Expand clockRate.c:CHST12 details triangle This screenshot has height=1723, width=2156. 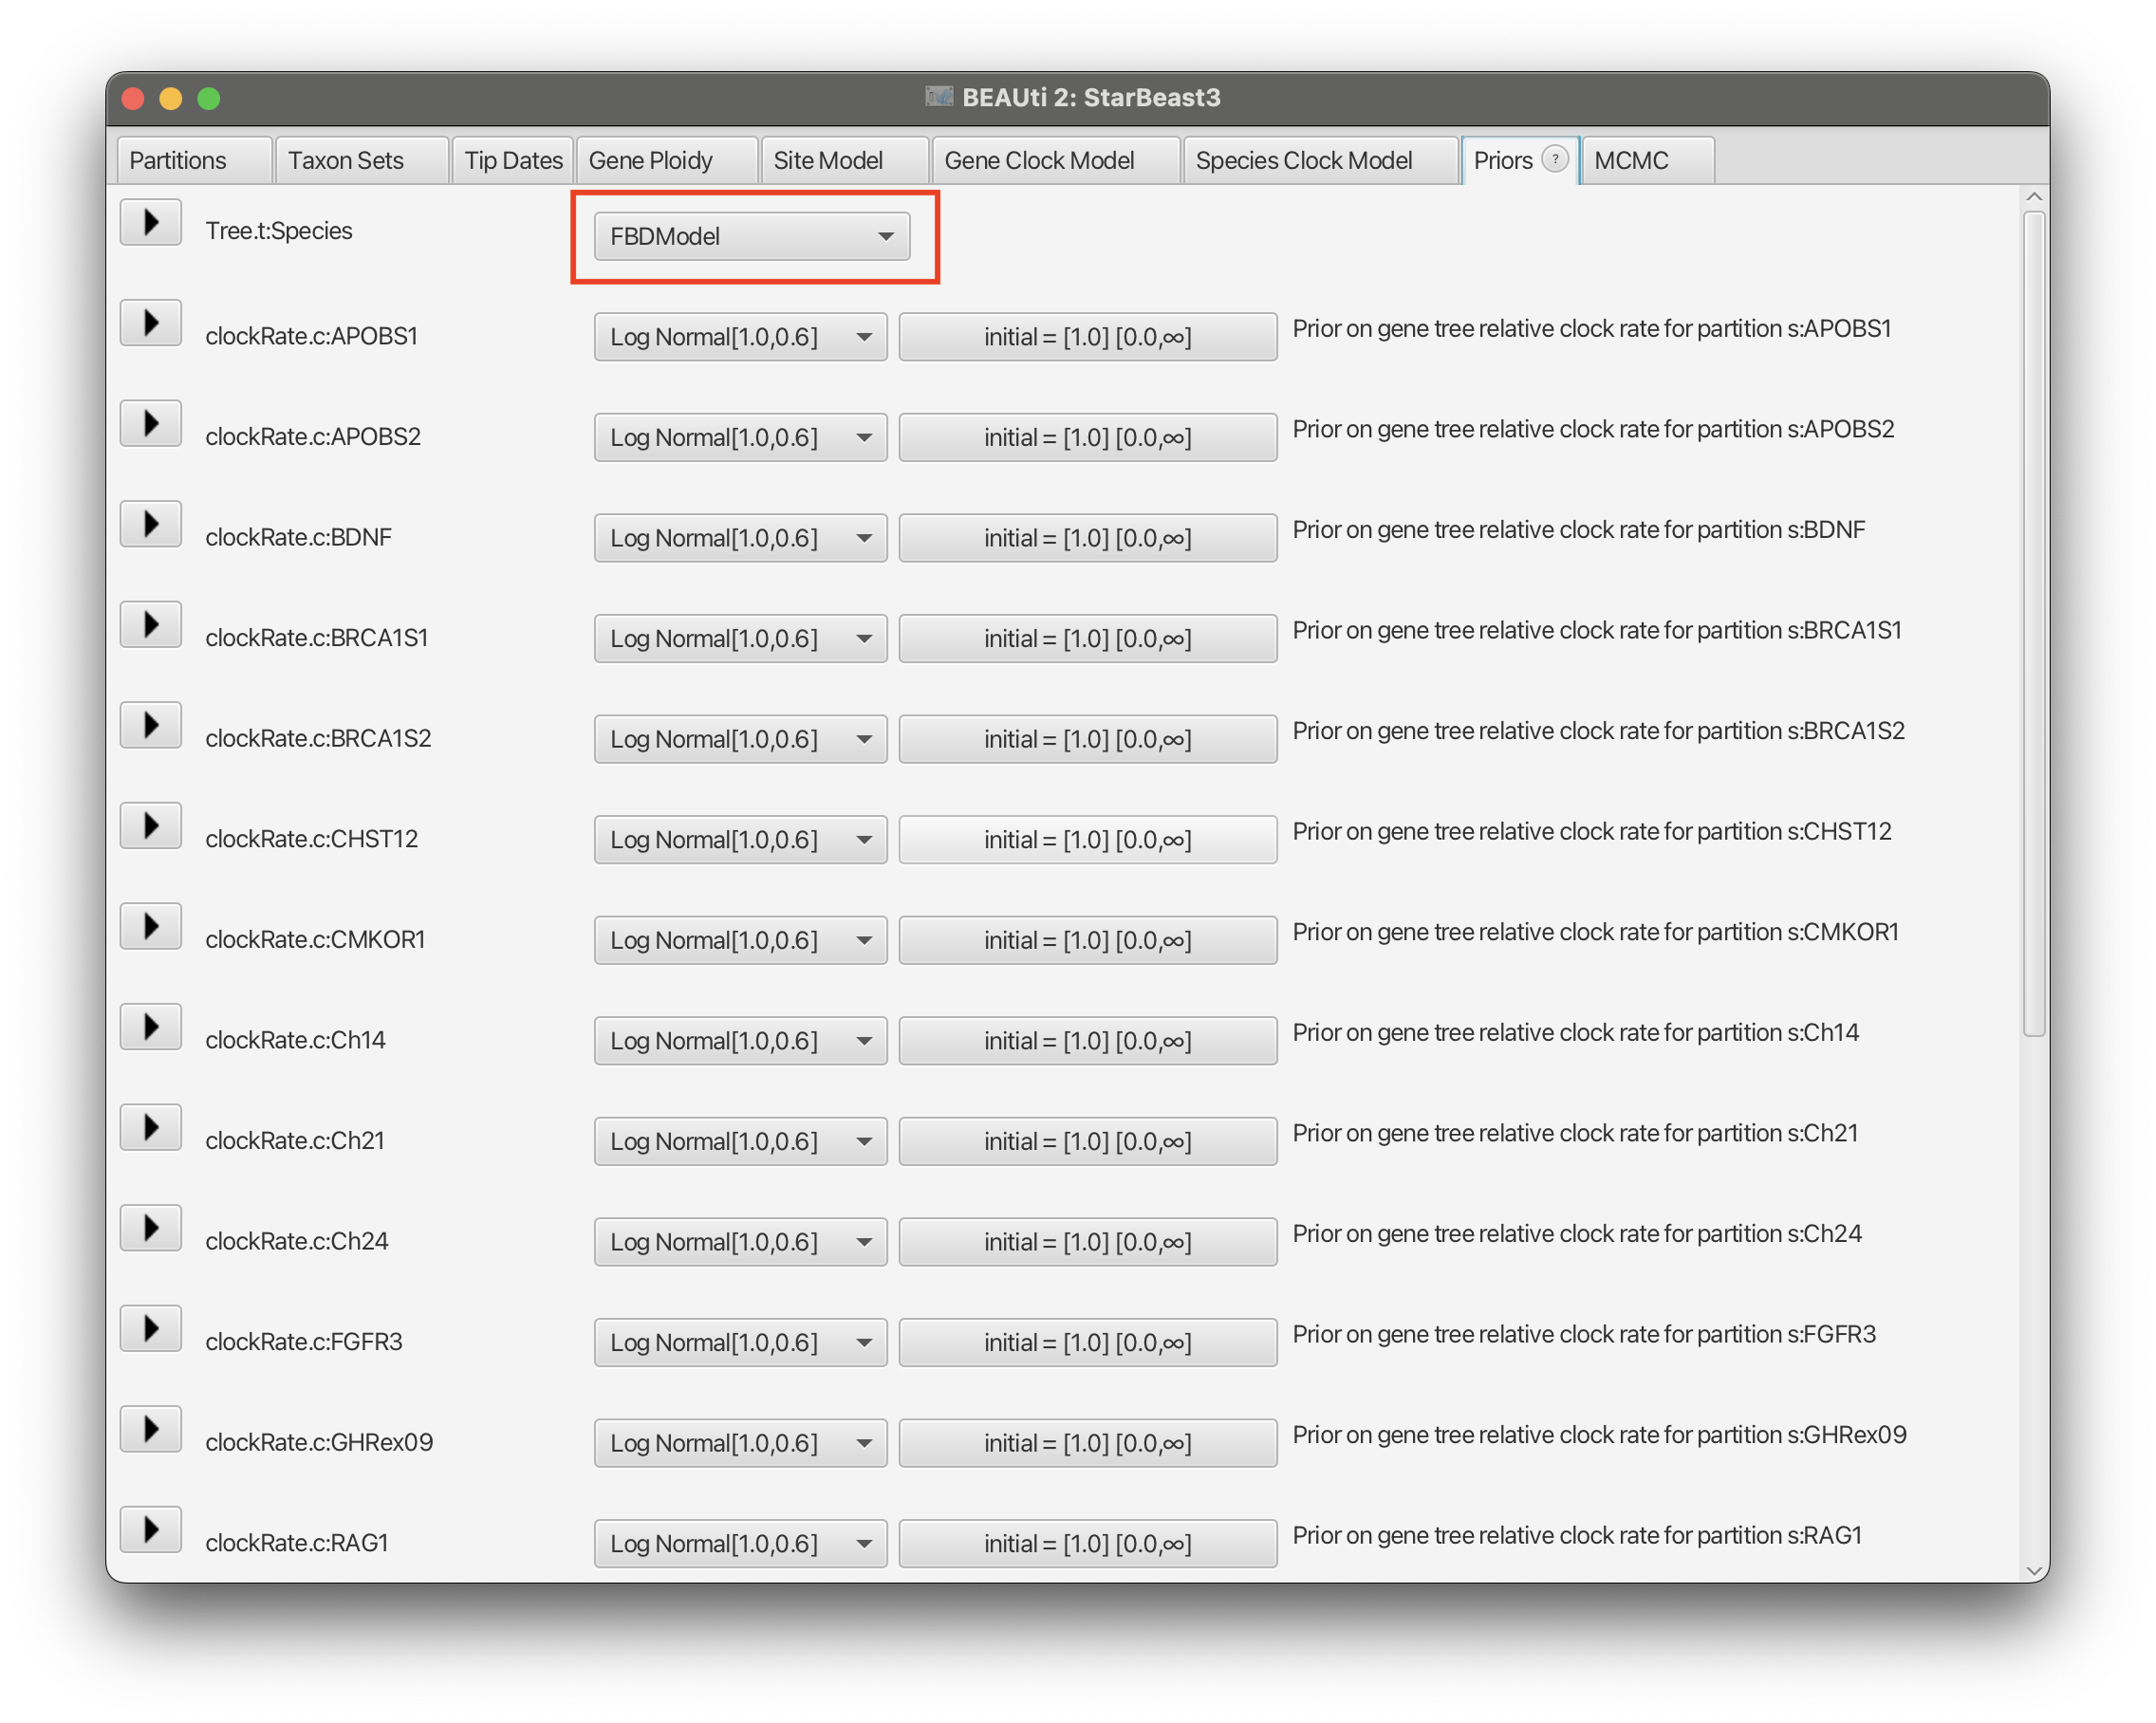click(x=150, y=826)
